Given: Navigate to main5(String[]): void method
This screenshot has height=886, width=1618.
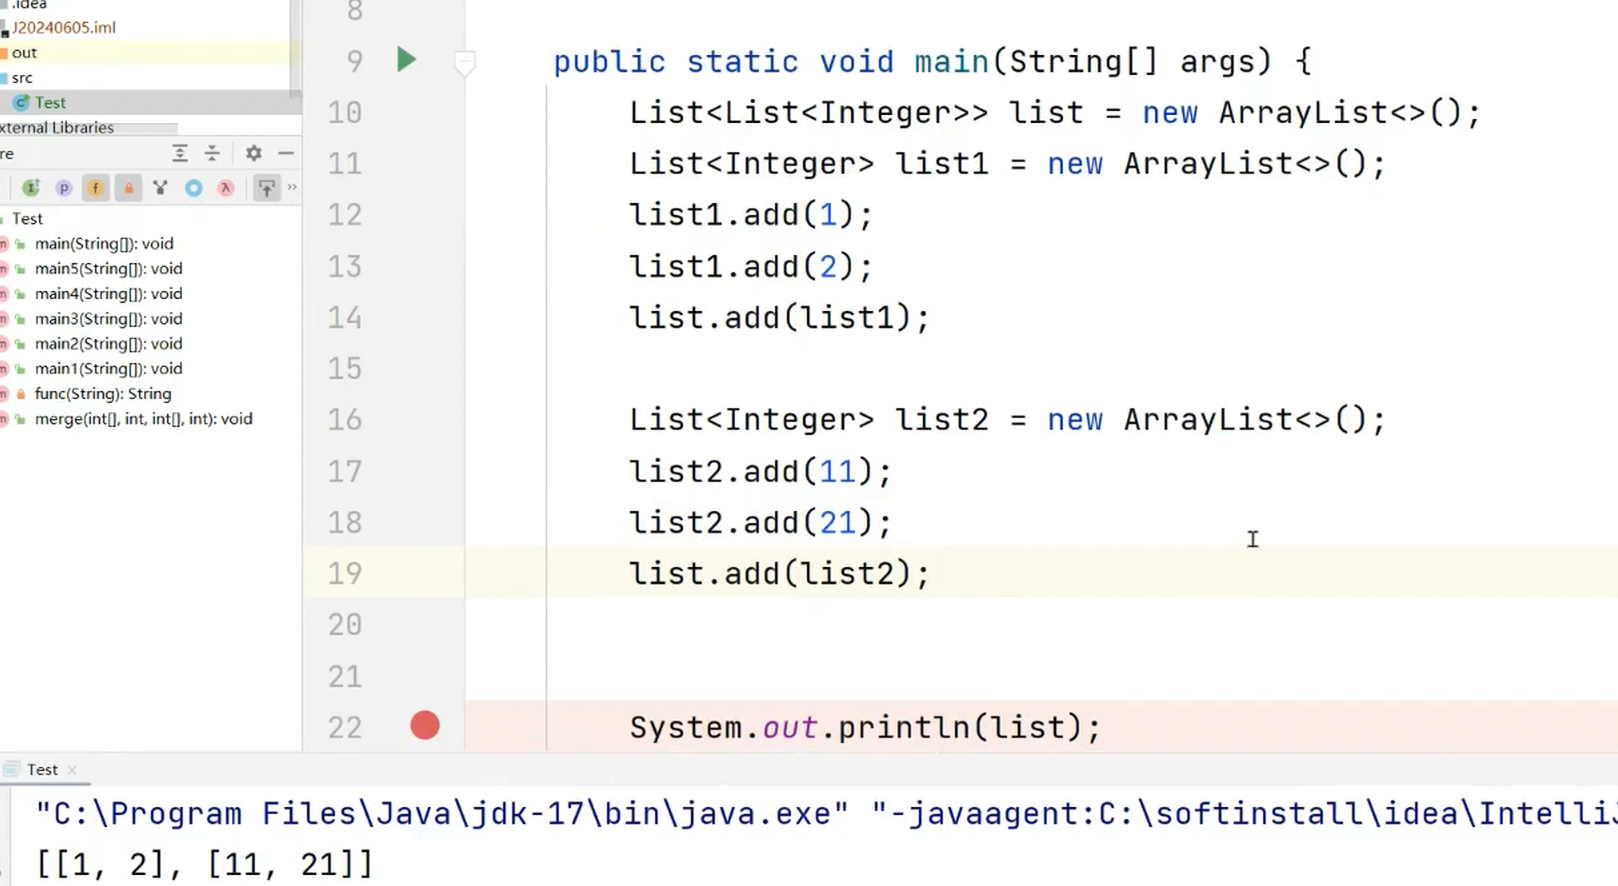Looking at the screenshot, I should 109,268.
